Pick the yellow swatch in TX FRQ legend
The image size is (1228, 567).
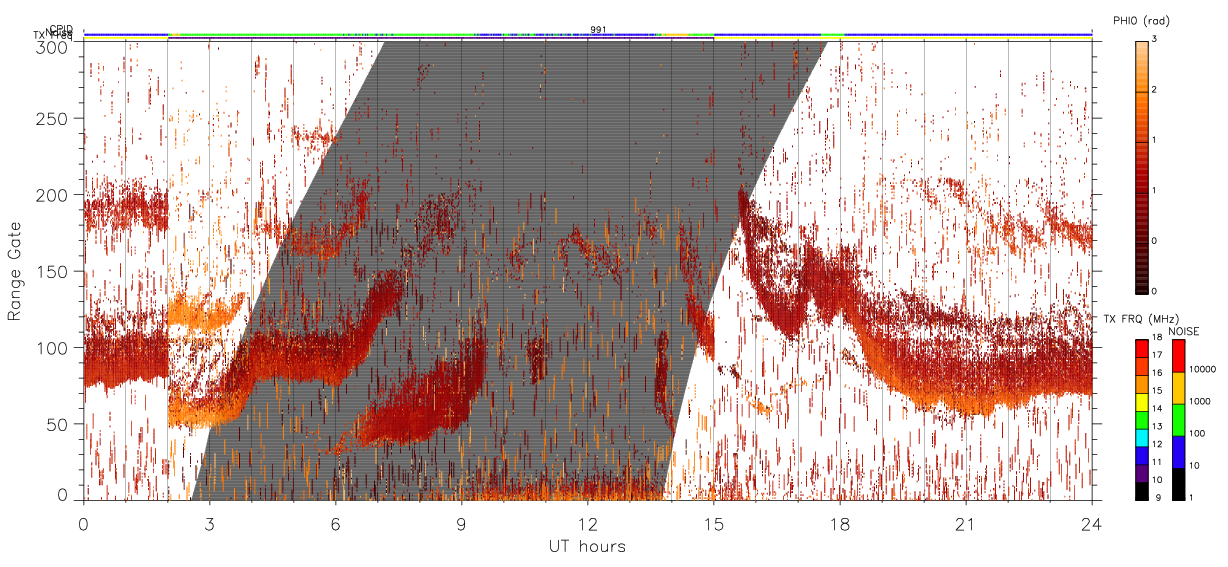[x=1141, y=402]
